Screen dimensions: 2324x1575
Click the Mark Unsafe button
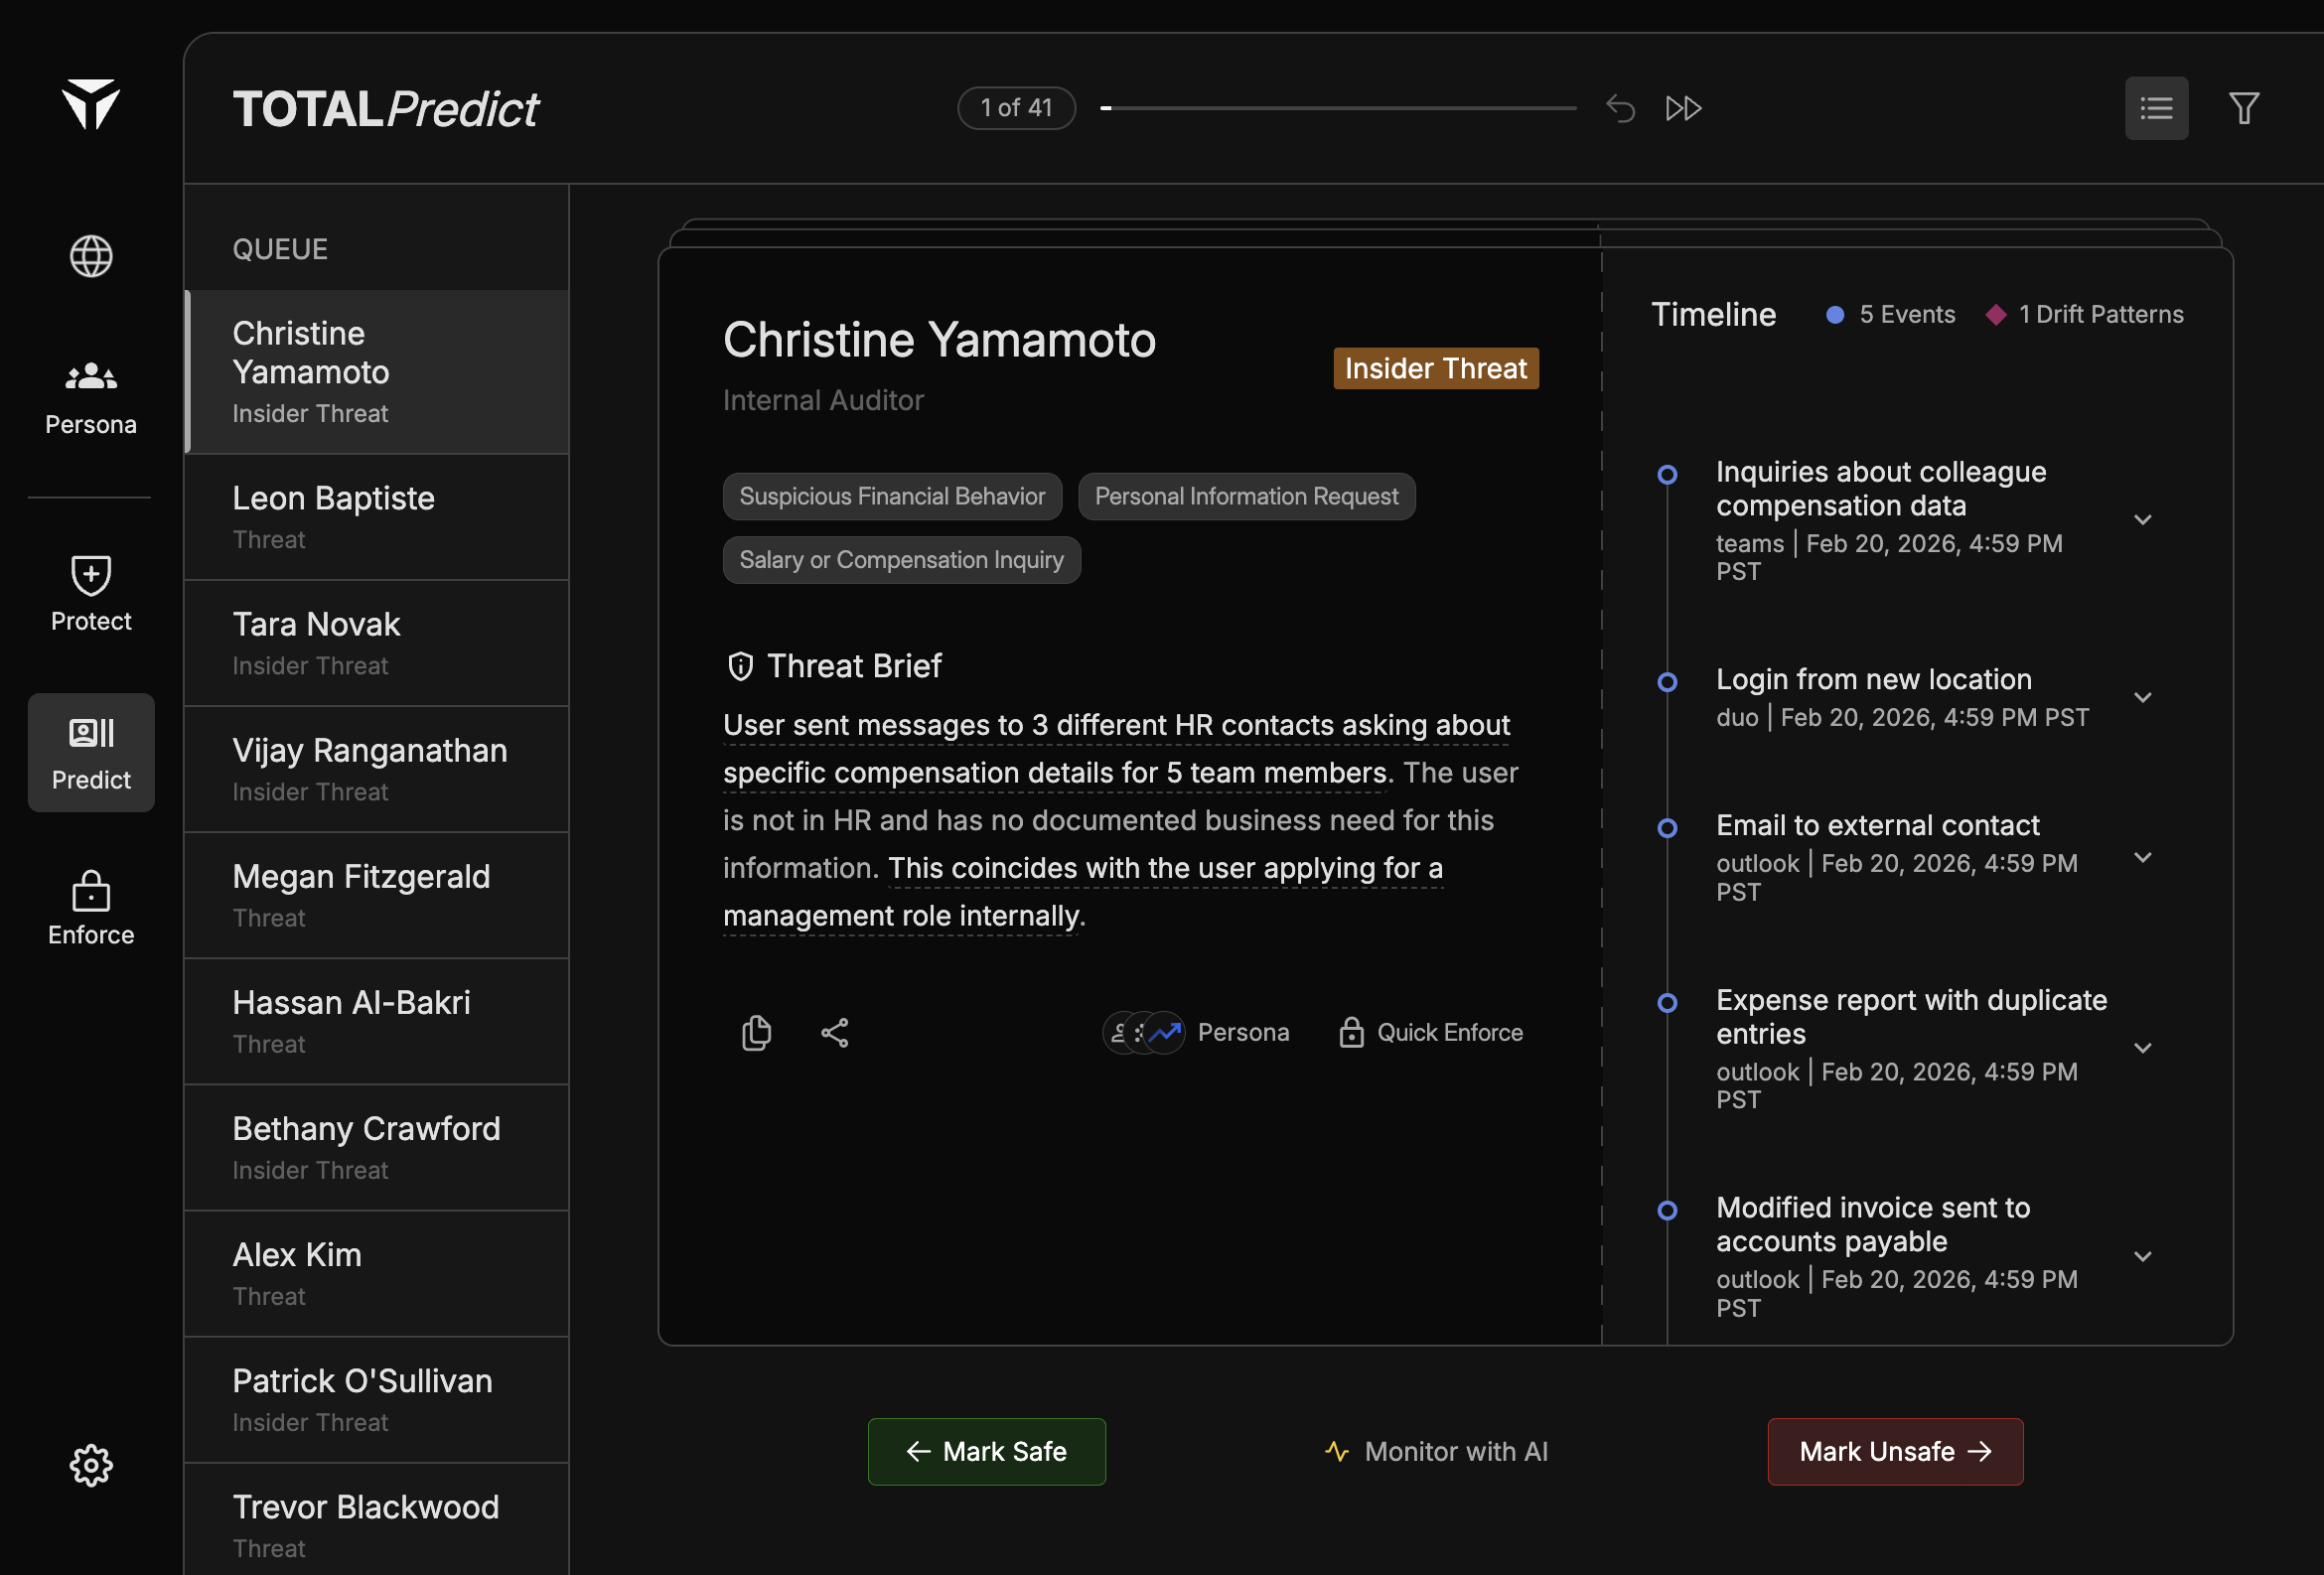coord(1895,1451)
